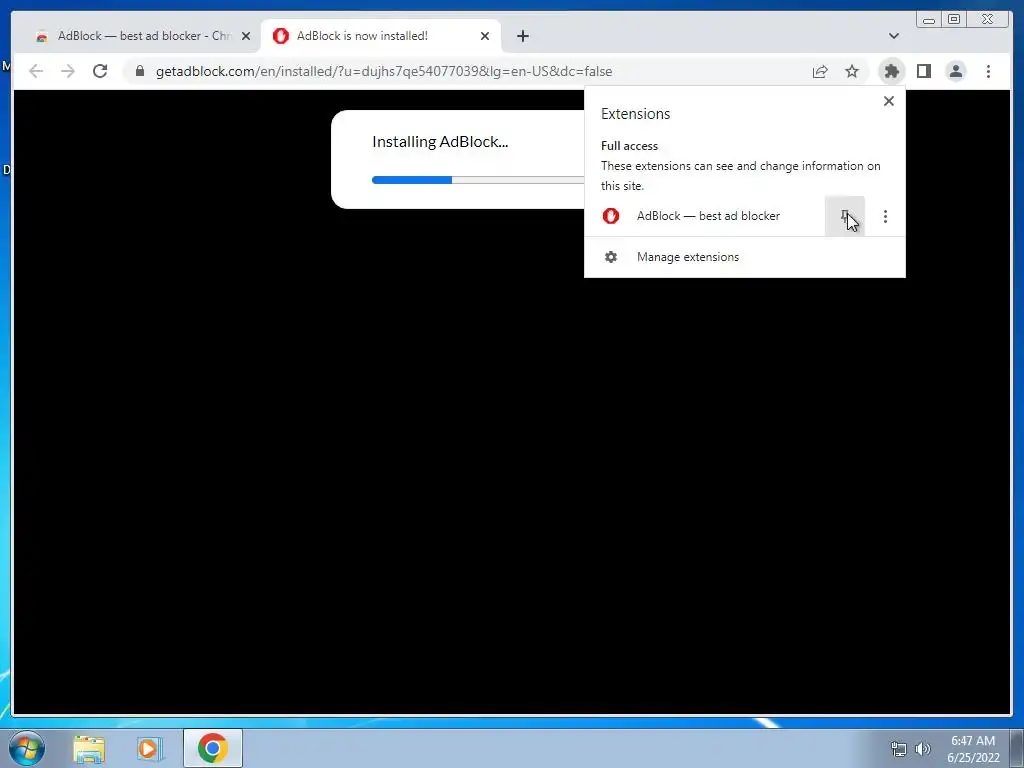Viewport: 1024px width, 768px height.
Task: Toggle the browser side panel
Action: pos(923,71)
